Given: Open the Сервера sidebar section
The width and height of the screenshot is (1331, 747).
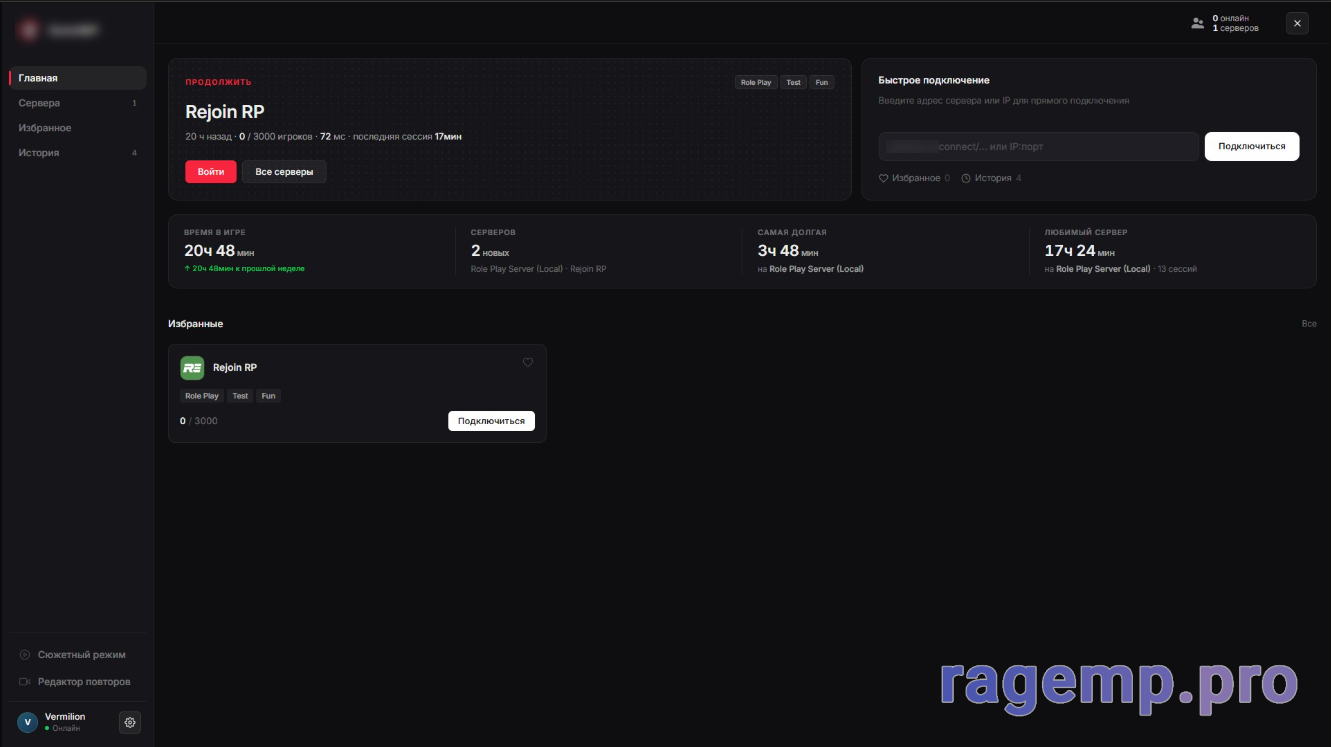Looking at the screenshot, I should (x=78, y=103).
